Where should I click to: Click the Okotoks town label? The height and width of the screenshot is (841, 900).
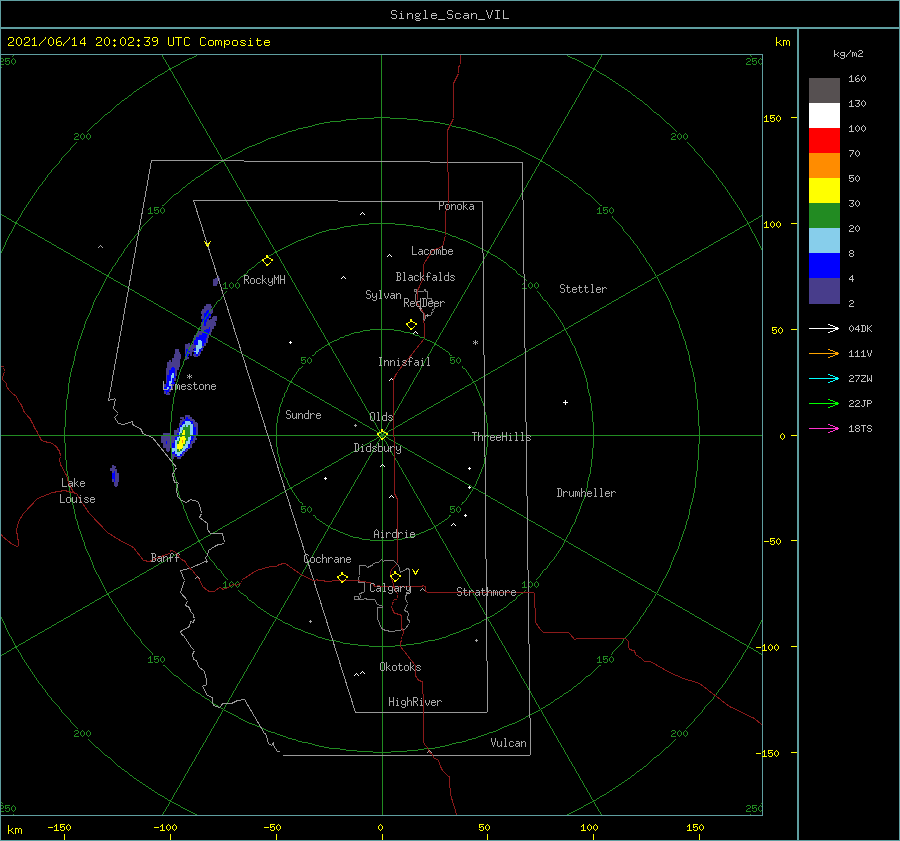point(400,667)
